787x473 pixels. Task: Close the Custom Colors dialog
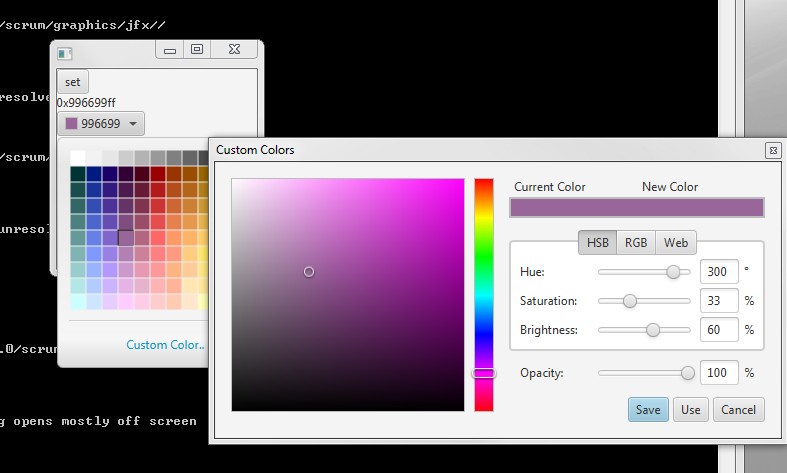coord(772,150)
